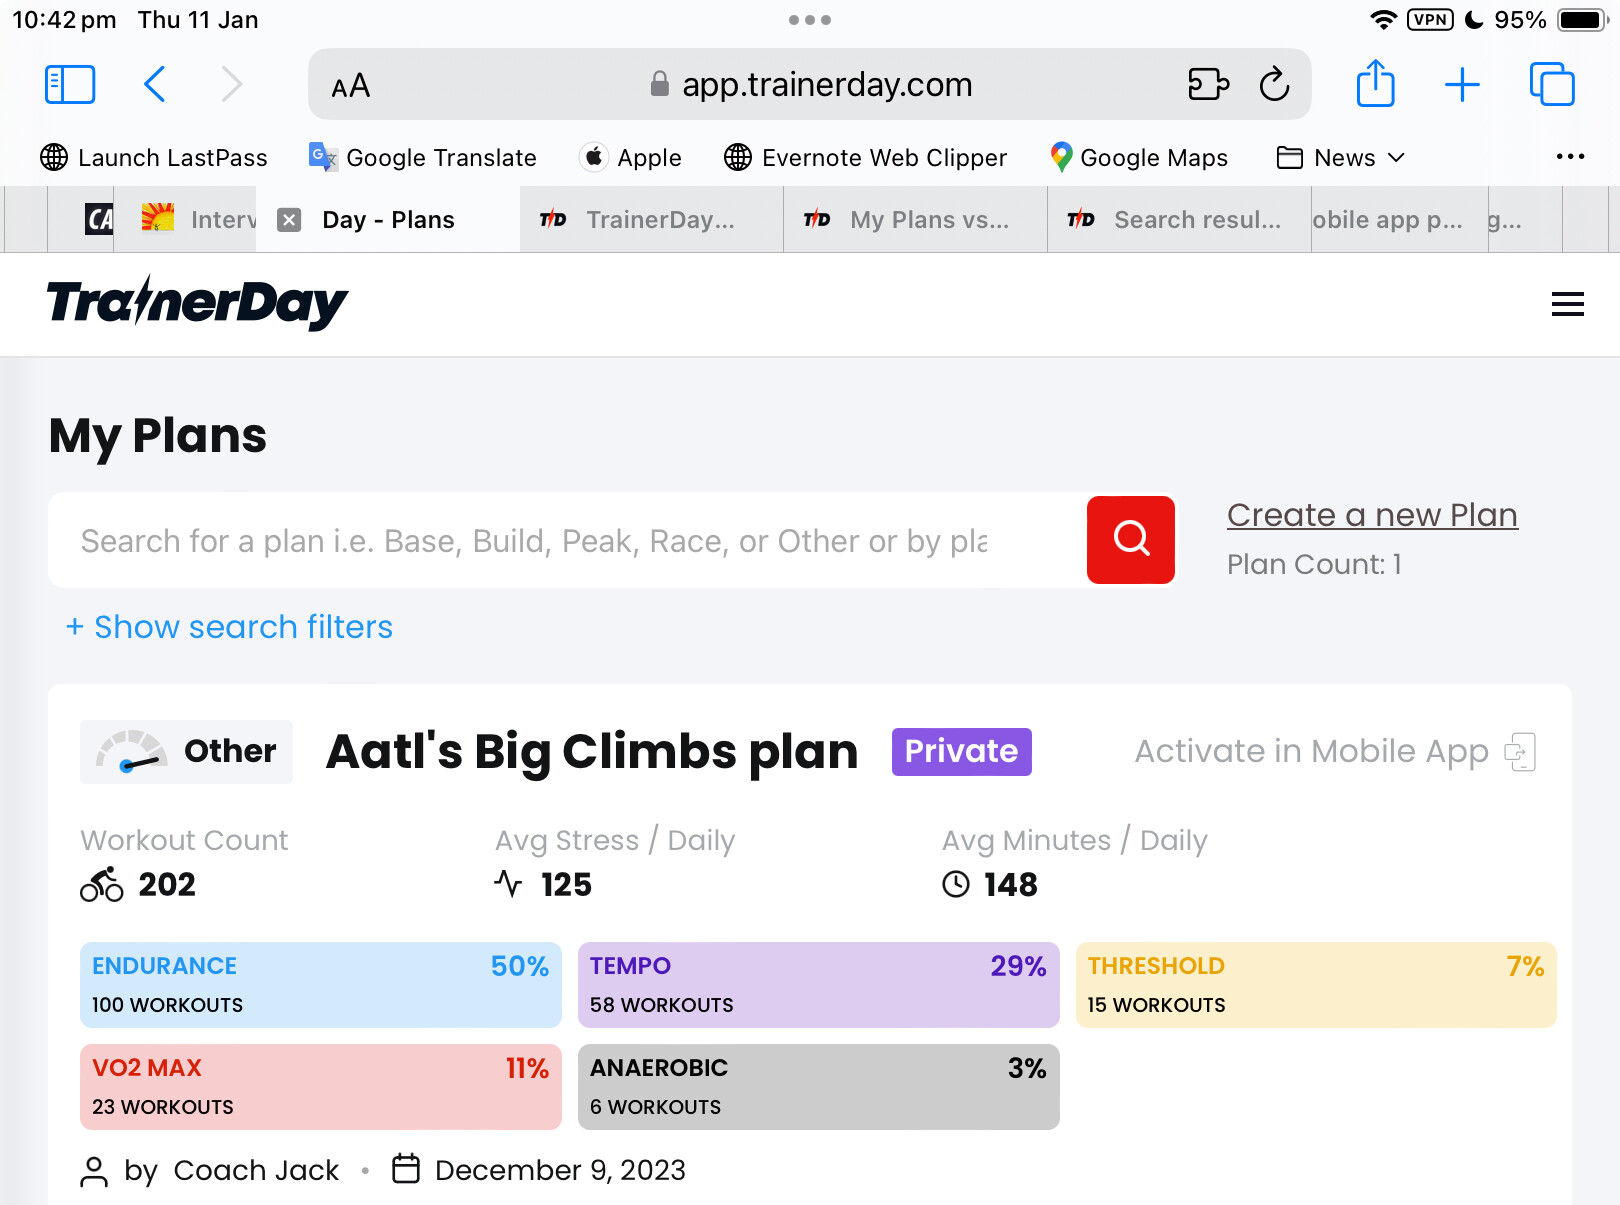Screen dimensions: 1620x1205
Task: Select the VO2 Max 11% zone tile
Action: 321,1087
